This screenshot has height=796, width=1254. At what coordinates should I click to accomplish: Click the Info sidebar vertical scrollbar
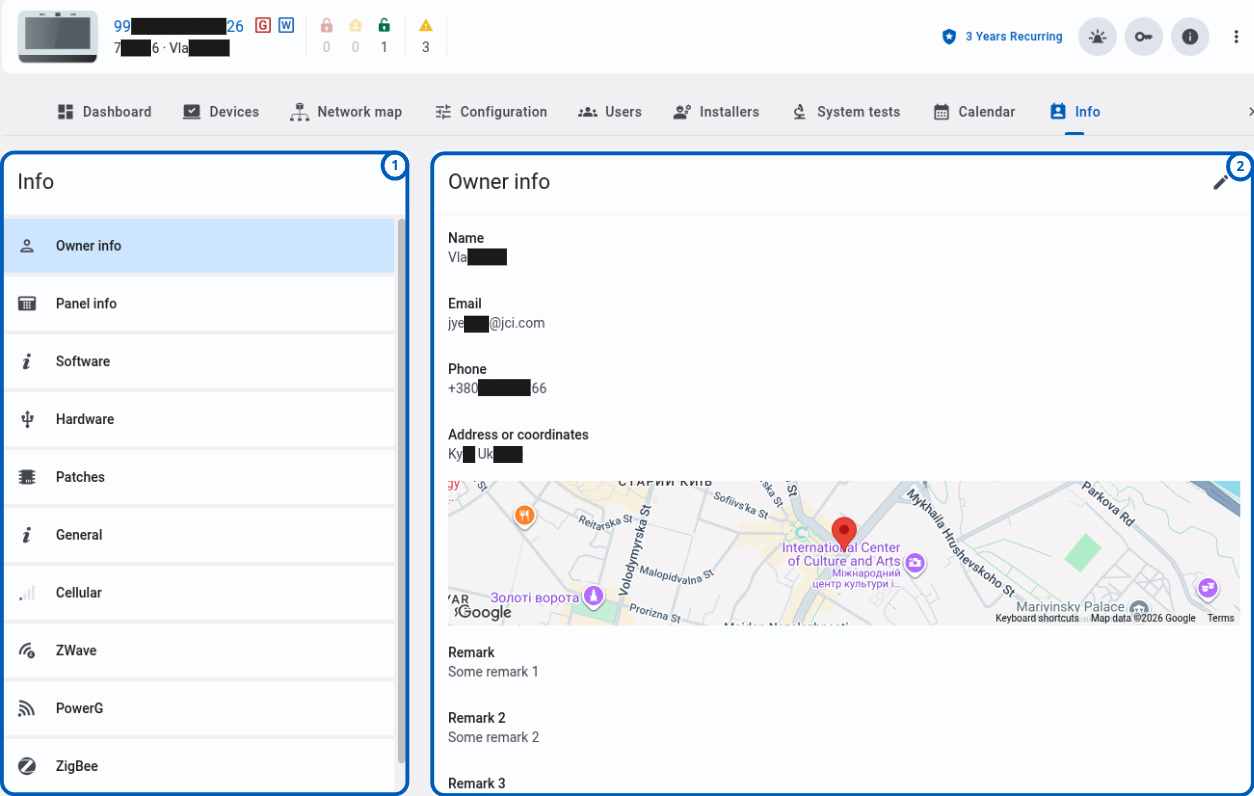coord(401,490)
